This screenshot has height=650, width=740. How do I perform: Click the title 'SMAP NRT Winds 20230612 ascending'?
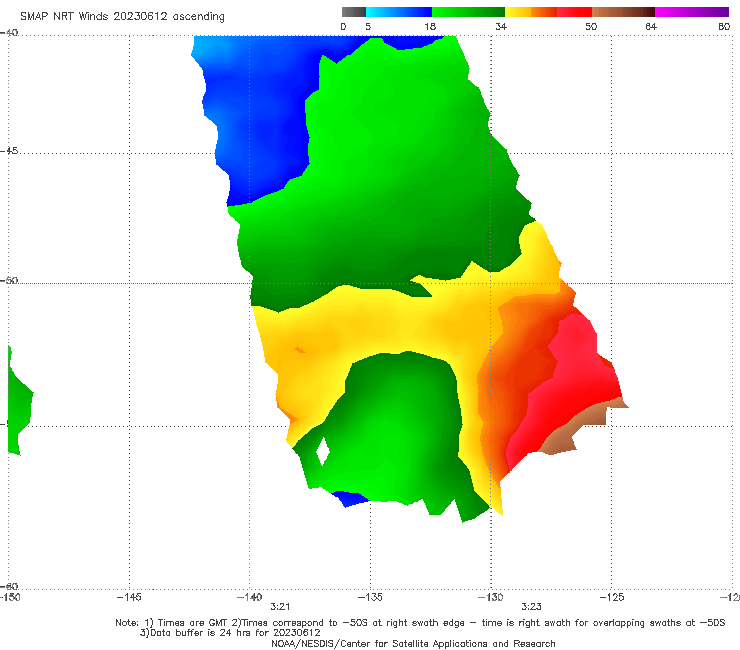(x=122, y=16)
